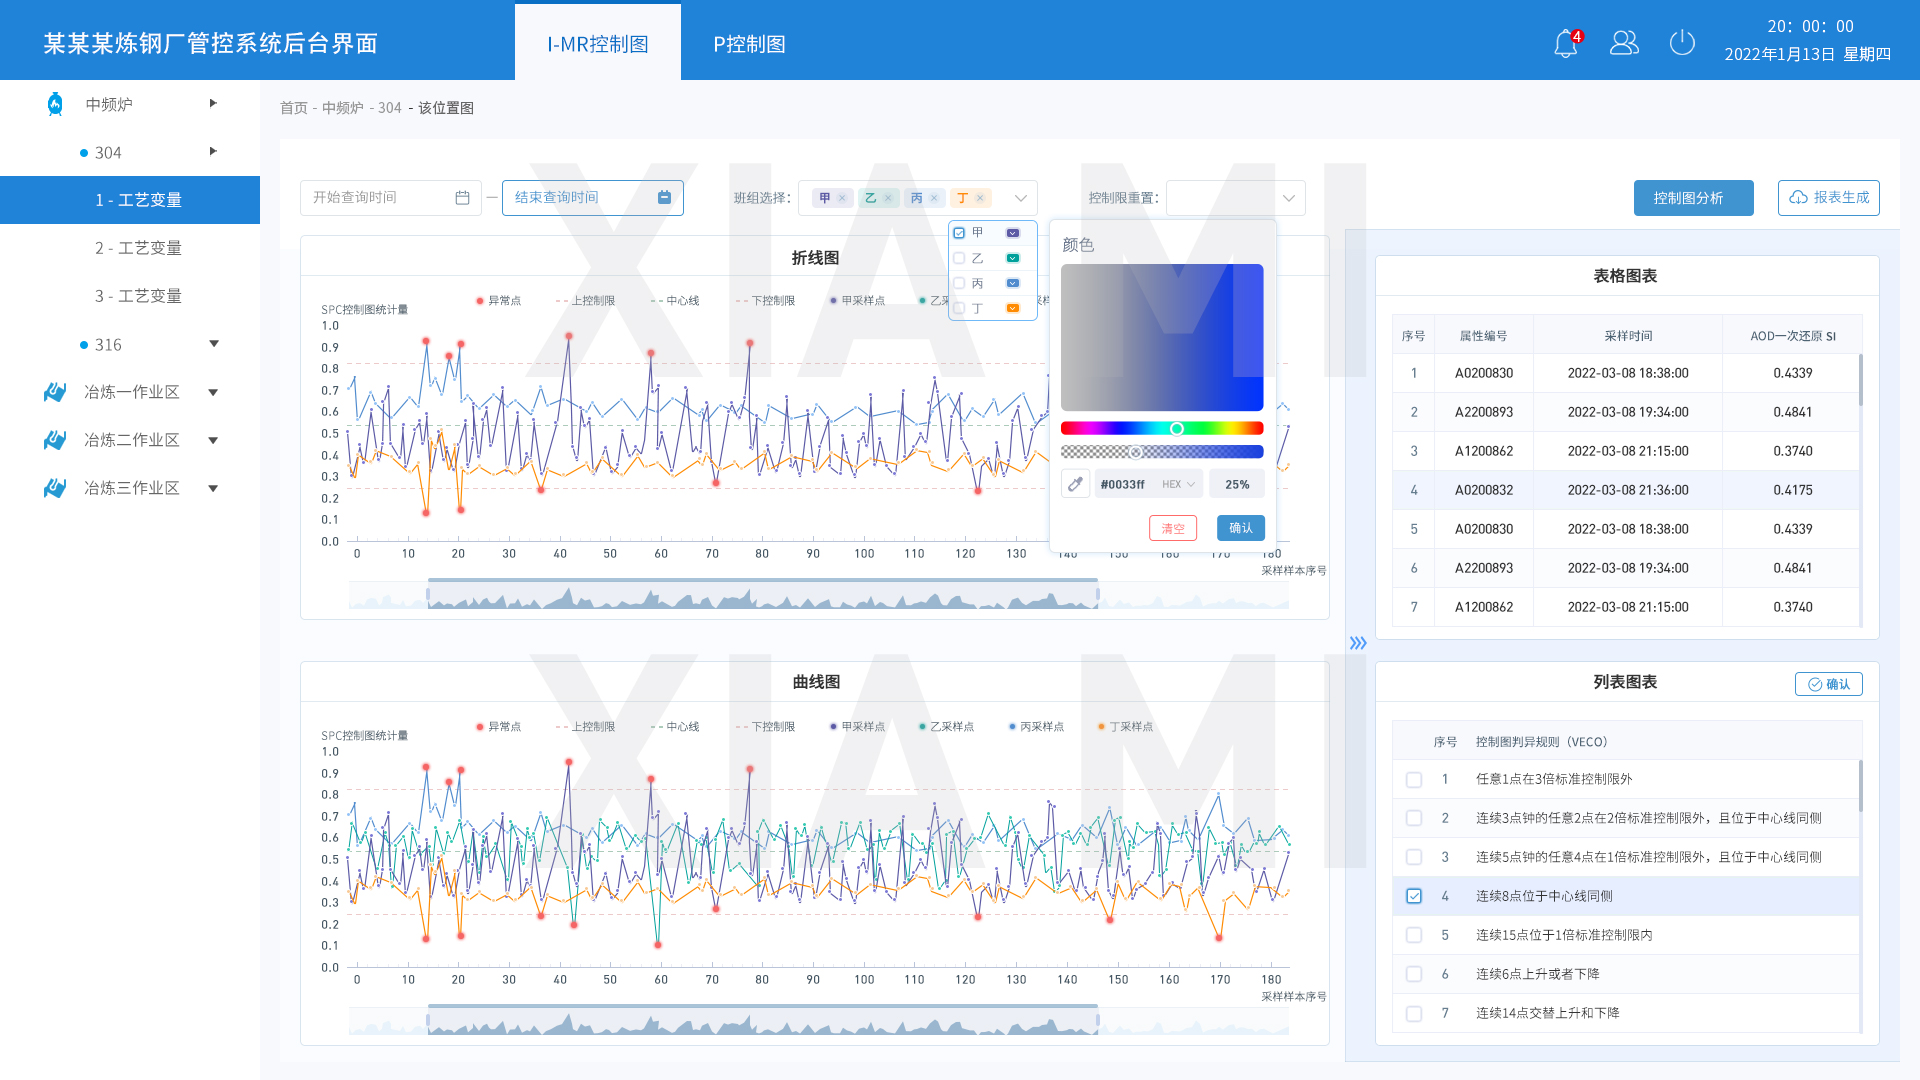This screenshot has height=1080, width=1920.
Task: Remove the 乙 tag with its x
Action: coord(888,198)
